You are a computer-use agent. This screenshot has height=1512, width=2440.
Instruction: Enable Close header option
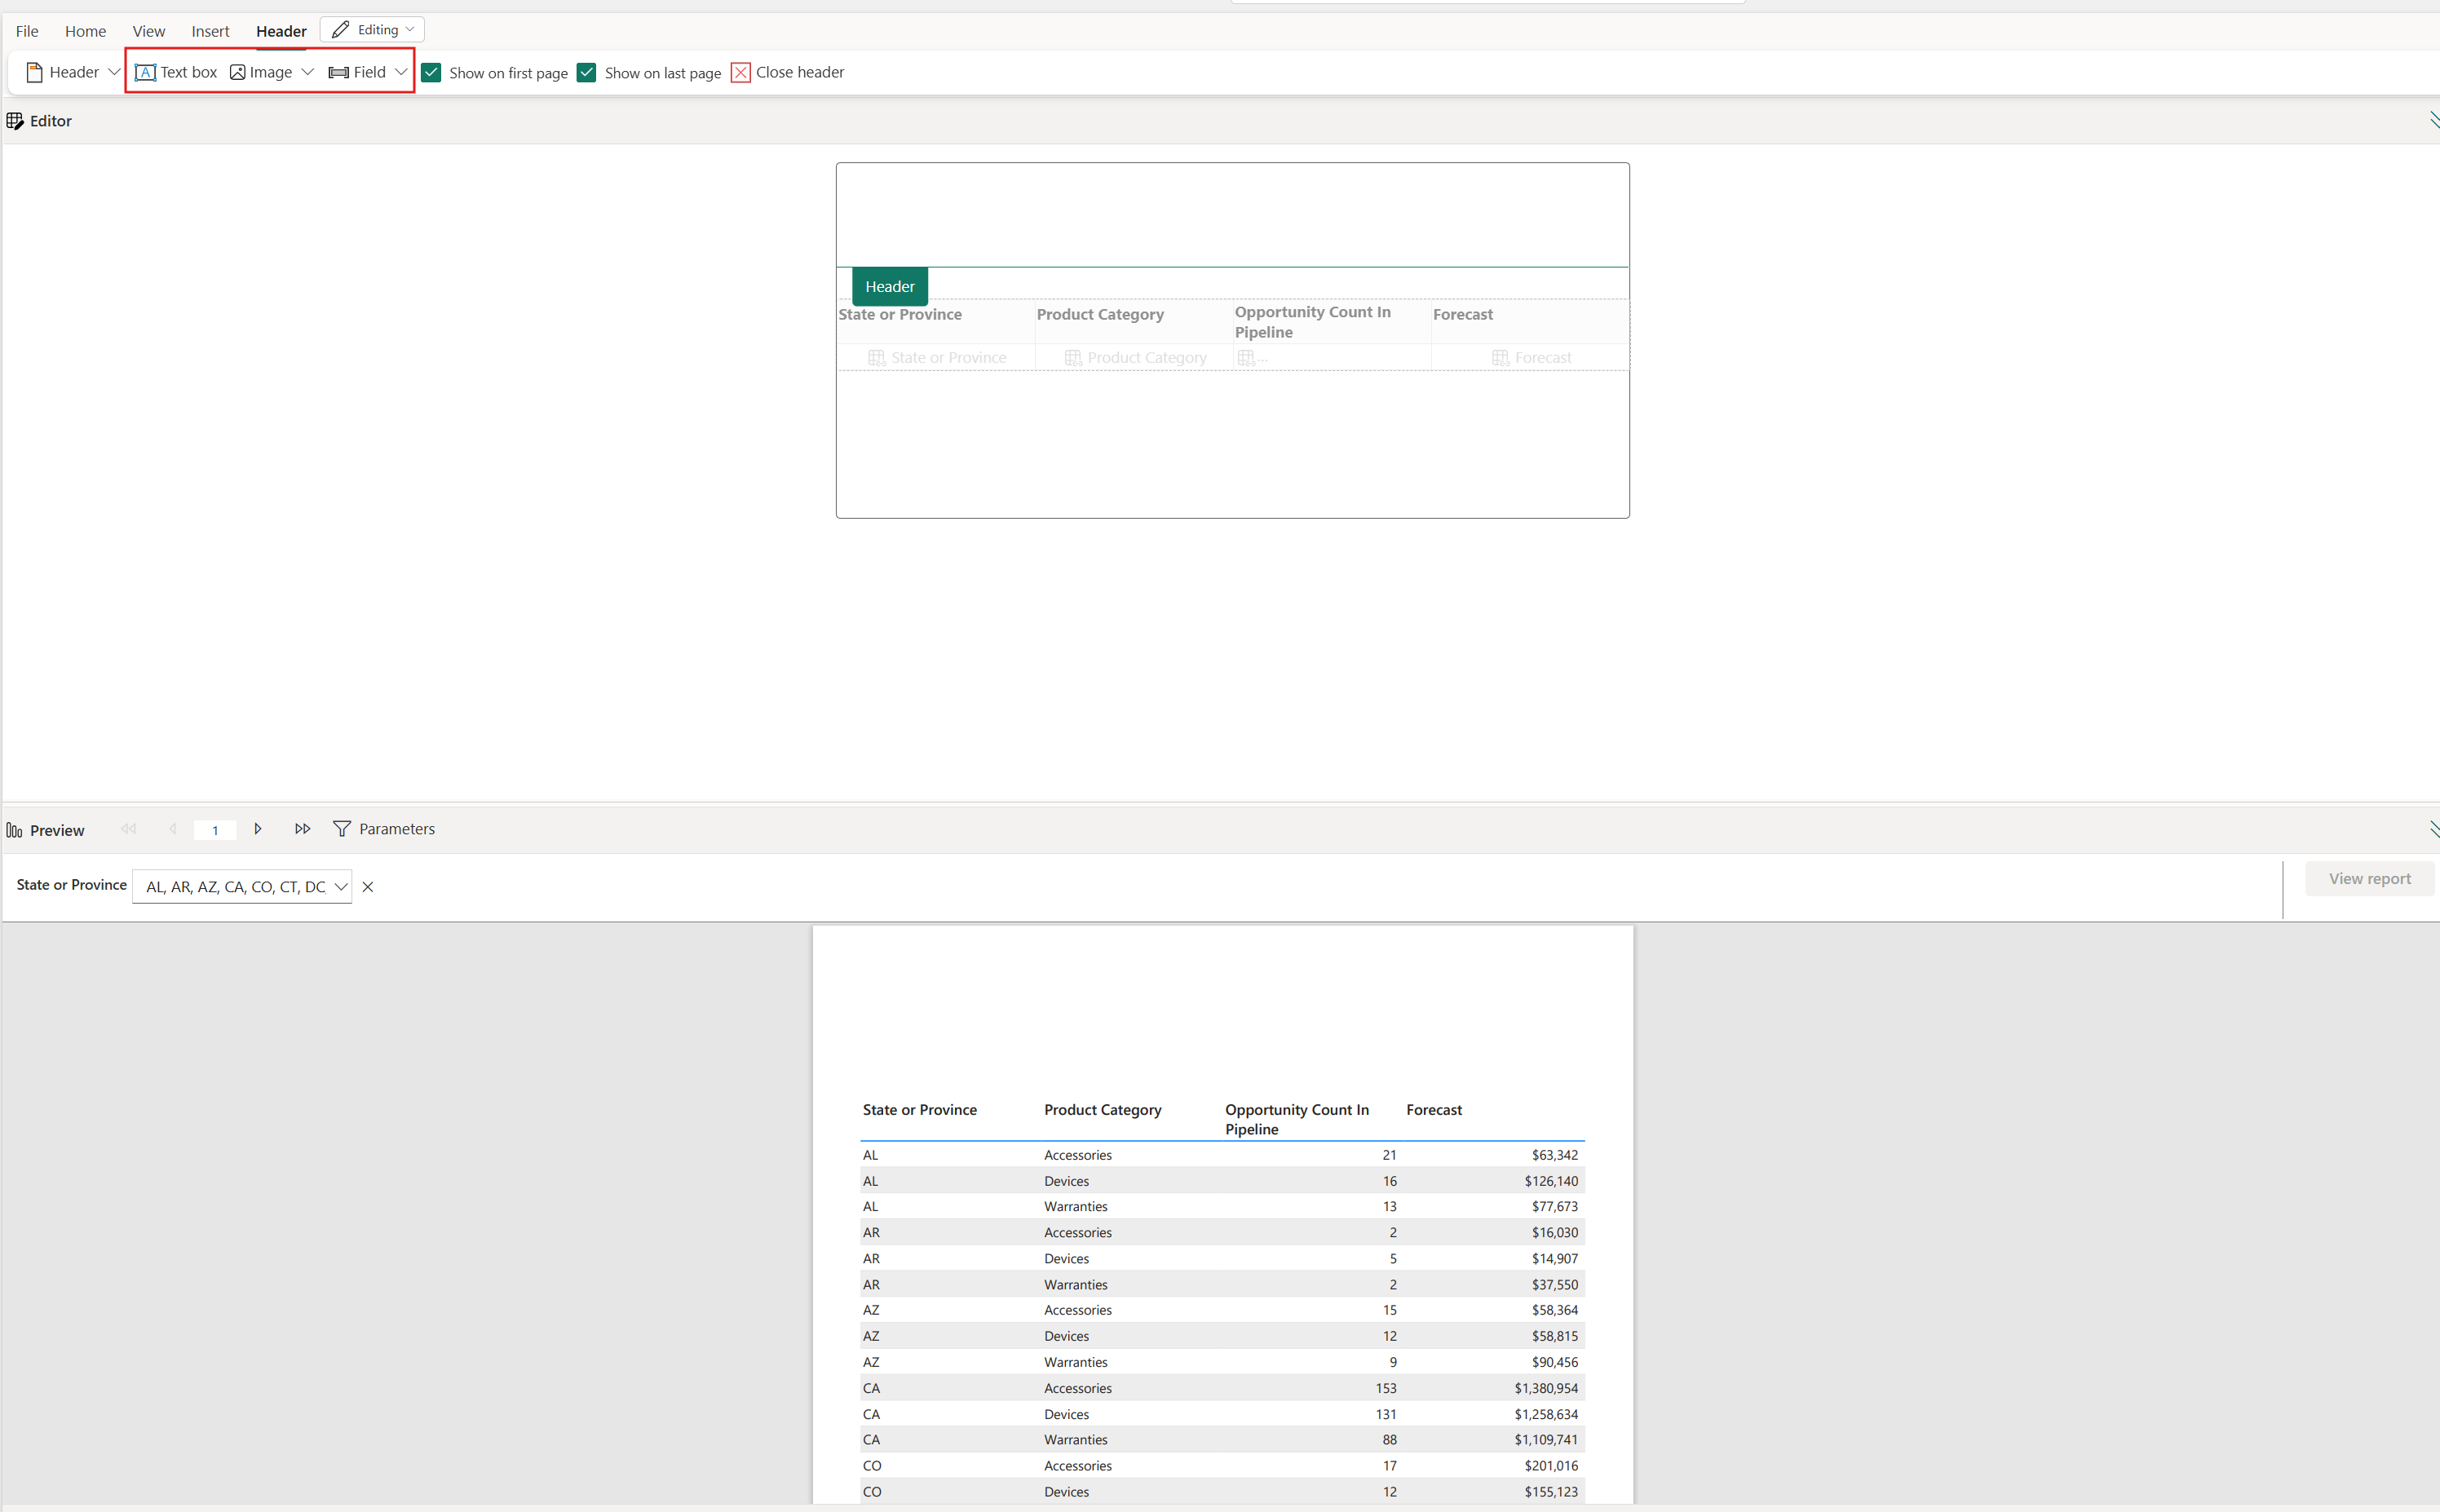pyautogui.click(x=740, y=72)
